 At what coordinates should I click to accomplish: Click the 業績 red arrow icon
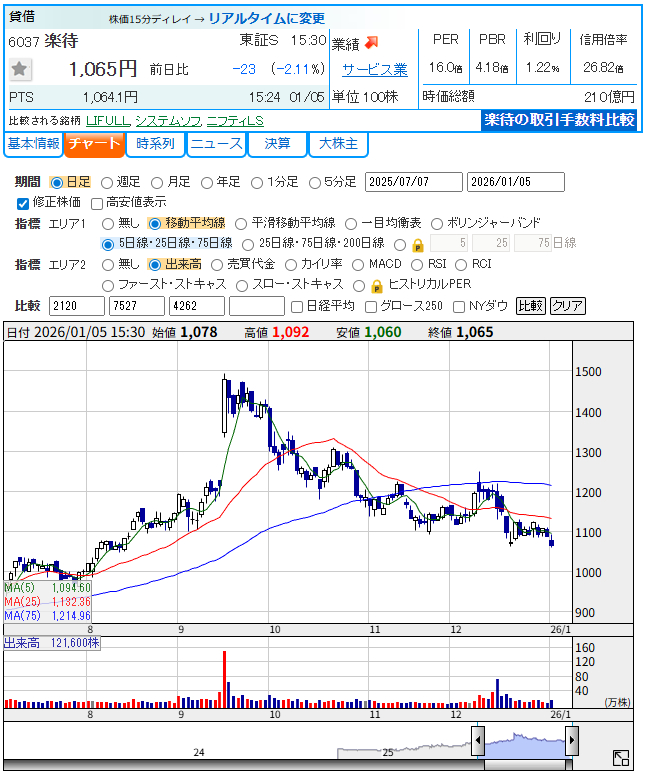coord(370,43)
